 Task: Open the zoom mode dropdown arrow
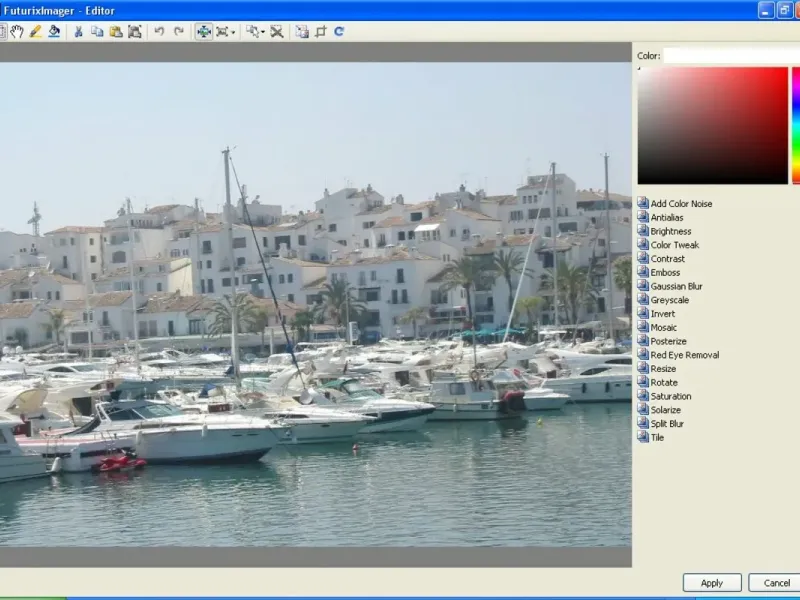point(233,32)
